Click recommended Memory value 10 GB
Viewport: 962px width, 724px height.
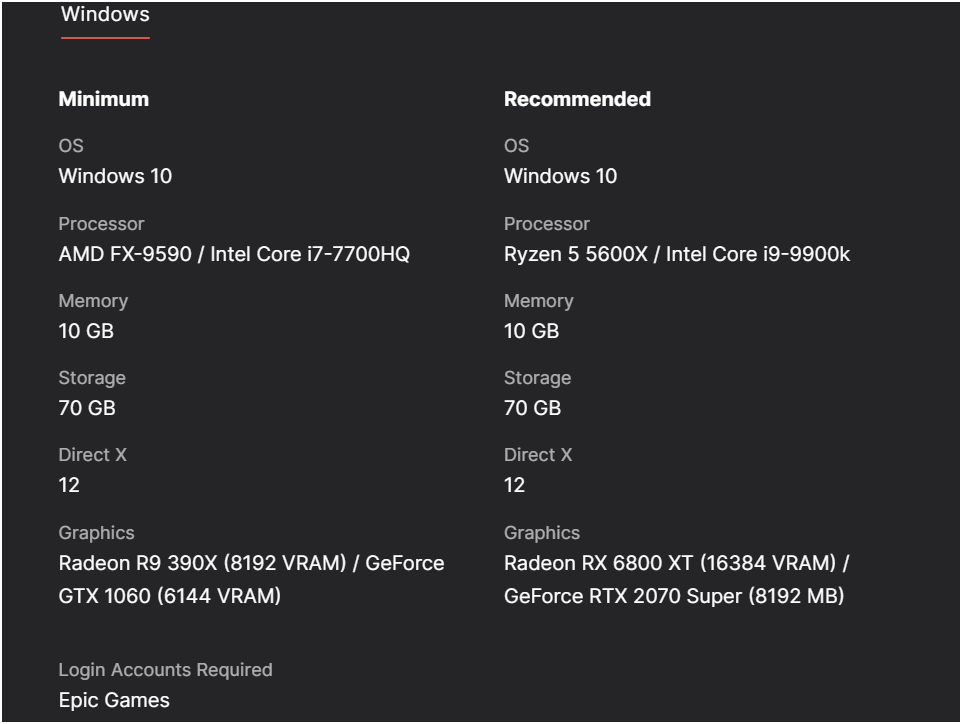click(x=531, y=331)
